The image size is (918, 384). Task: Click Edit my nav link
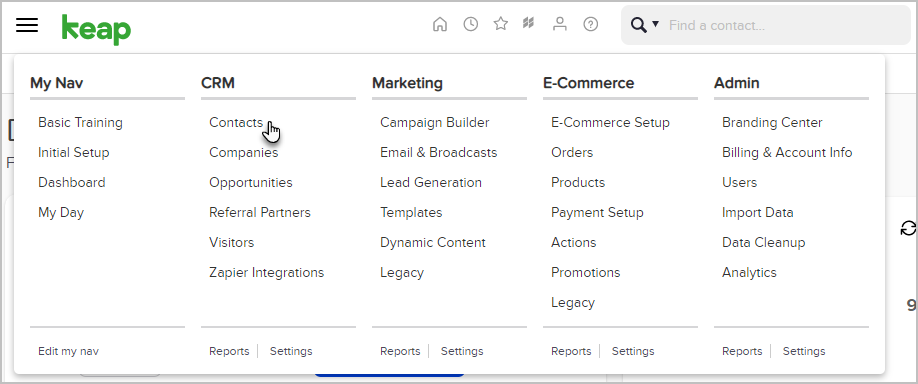68,351
